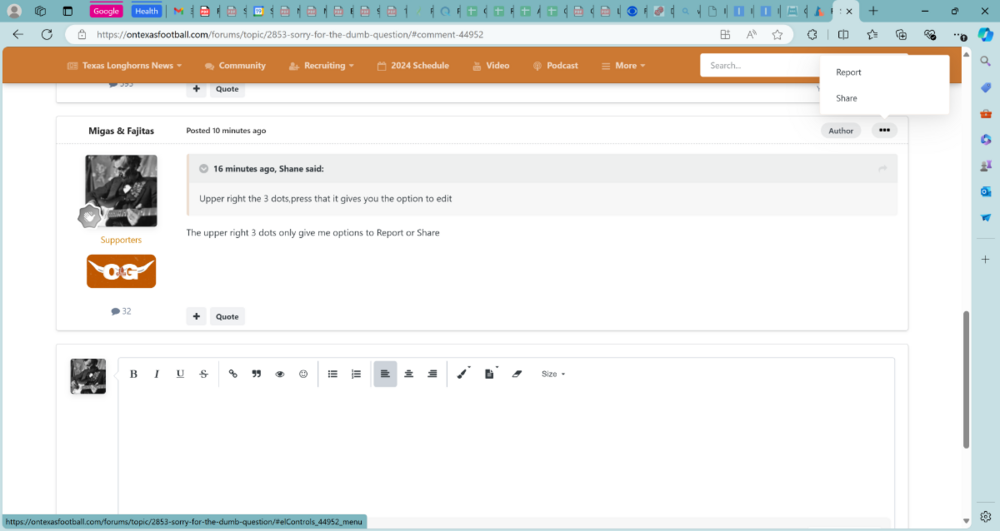Click the strikethrough icon in the editor
This screenshot has height=531, width=1000.
(x=204, y=374)
